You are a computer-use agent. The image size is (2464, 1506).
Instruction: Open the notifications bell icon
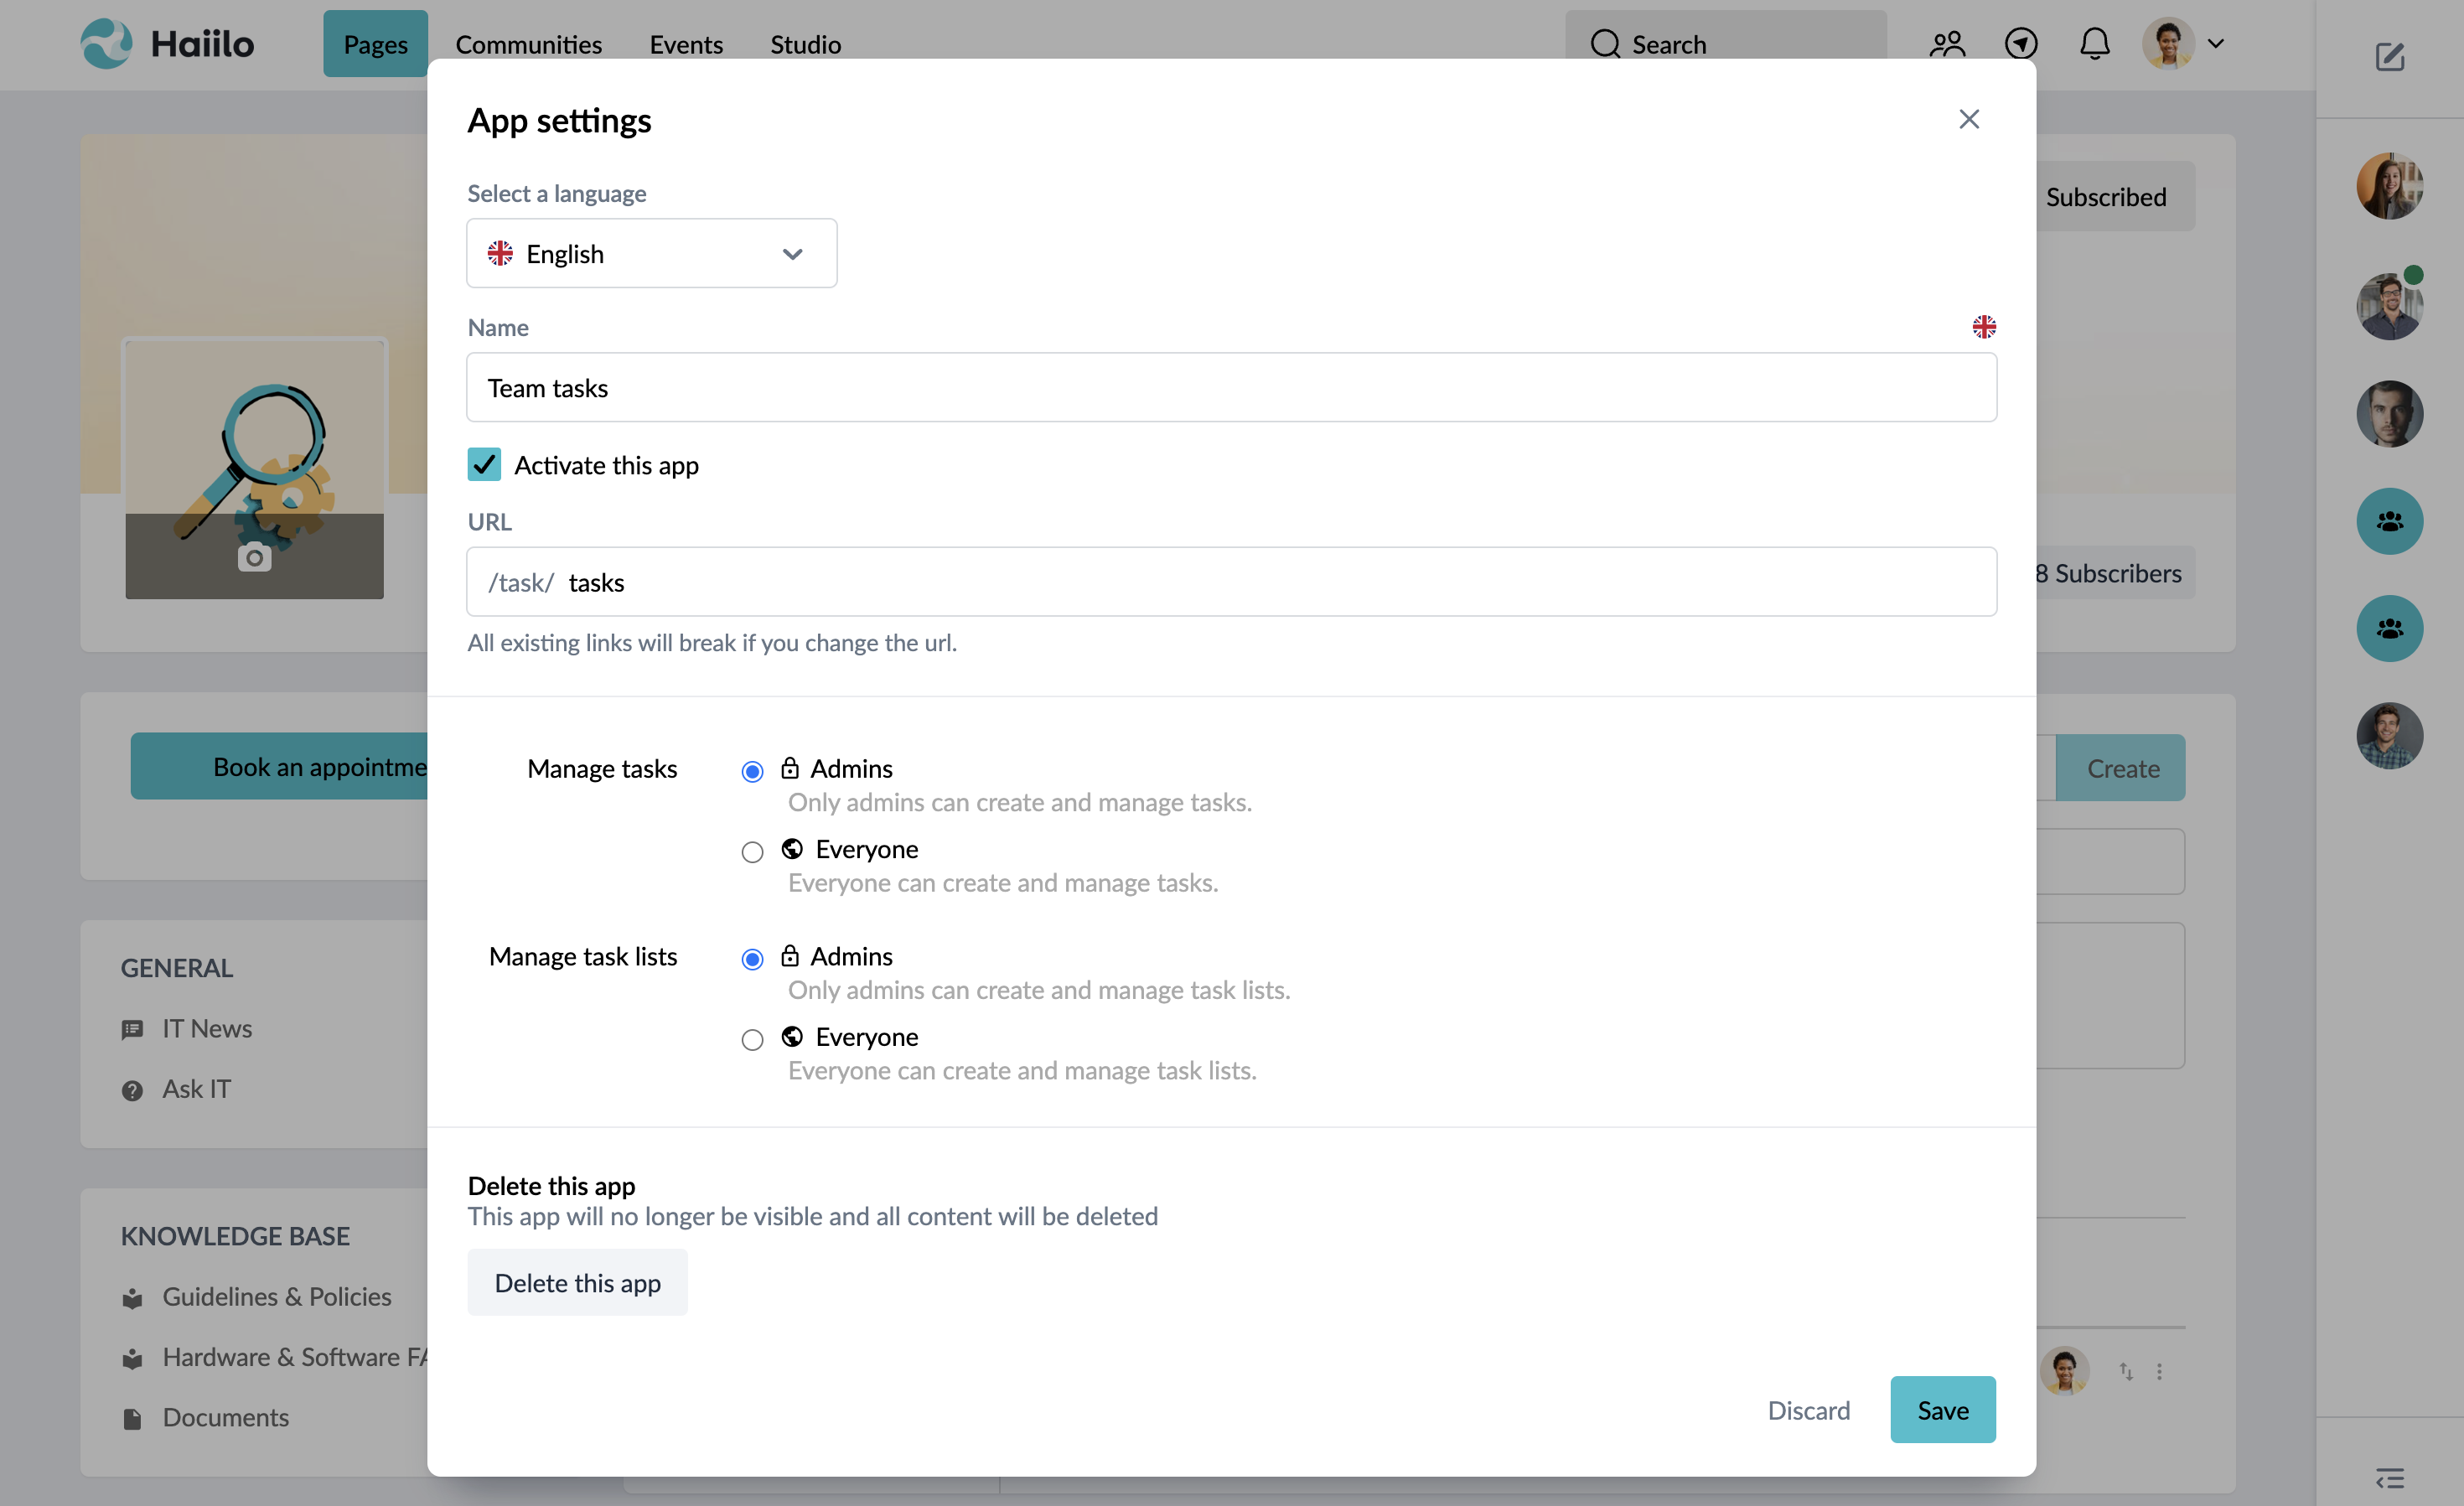click(2093, 43)
